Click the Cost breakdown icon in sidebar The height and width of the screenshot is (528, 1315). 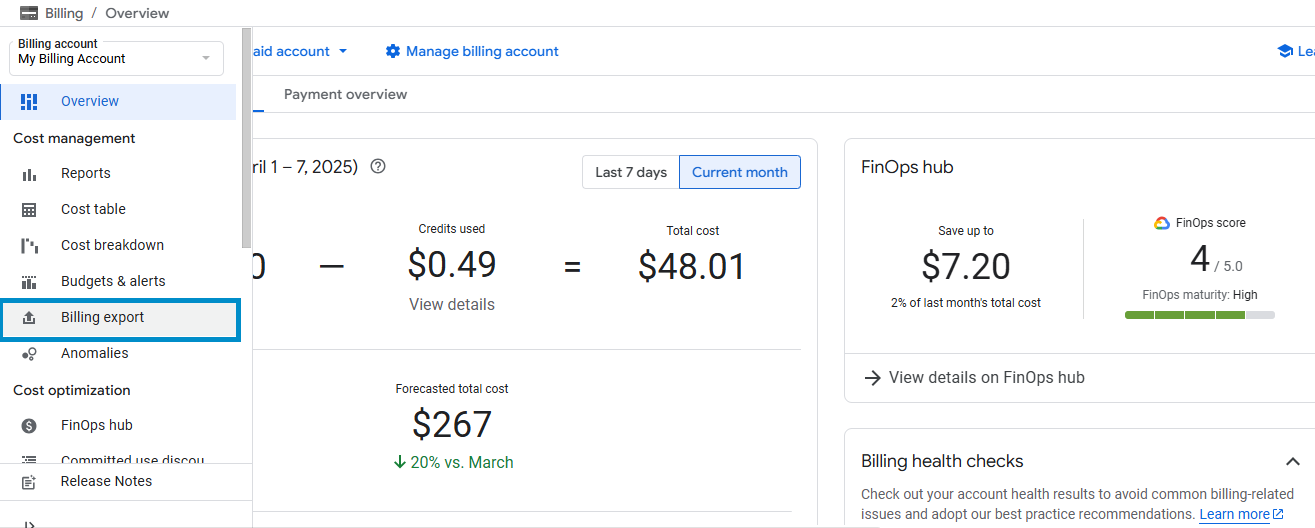point(29,246)
